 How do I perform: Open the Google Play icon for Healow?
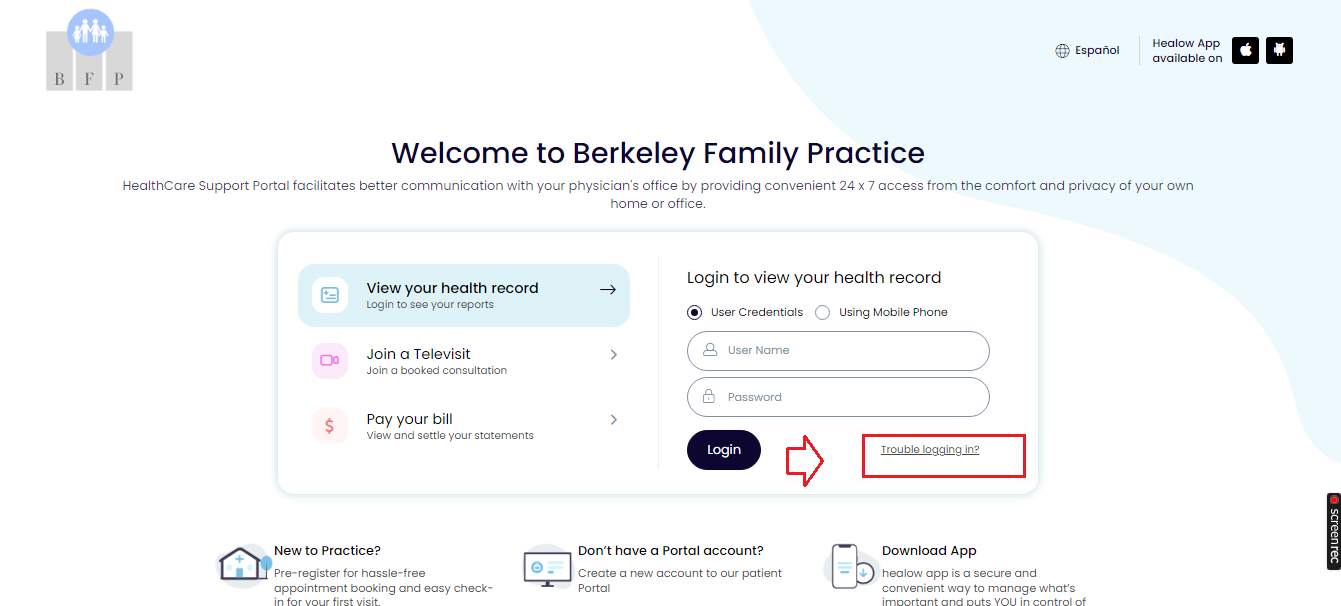point(1279,50)
